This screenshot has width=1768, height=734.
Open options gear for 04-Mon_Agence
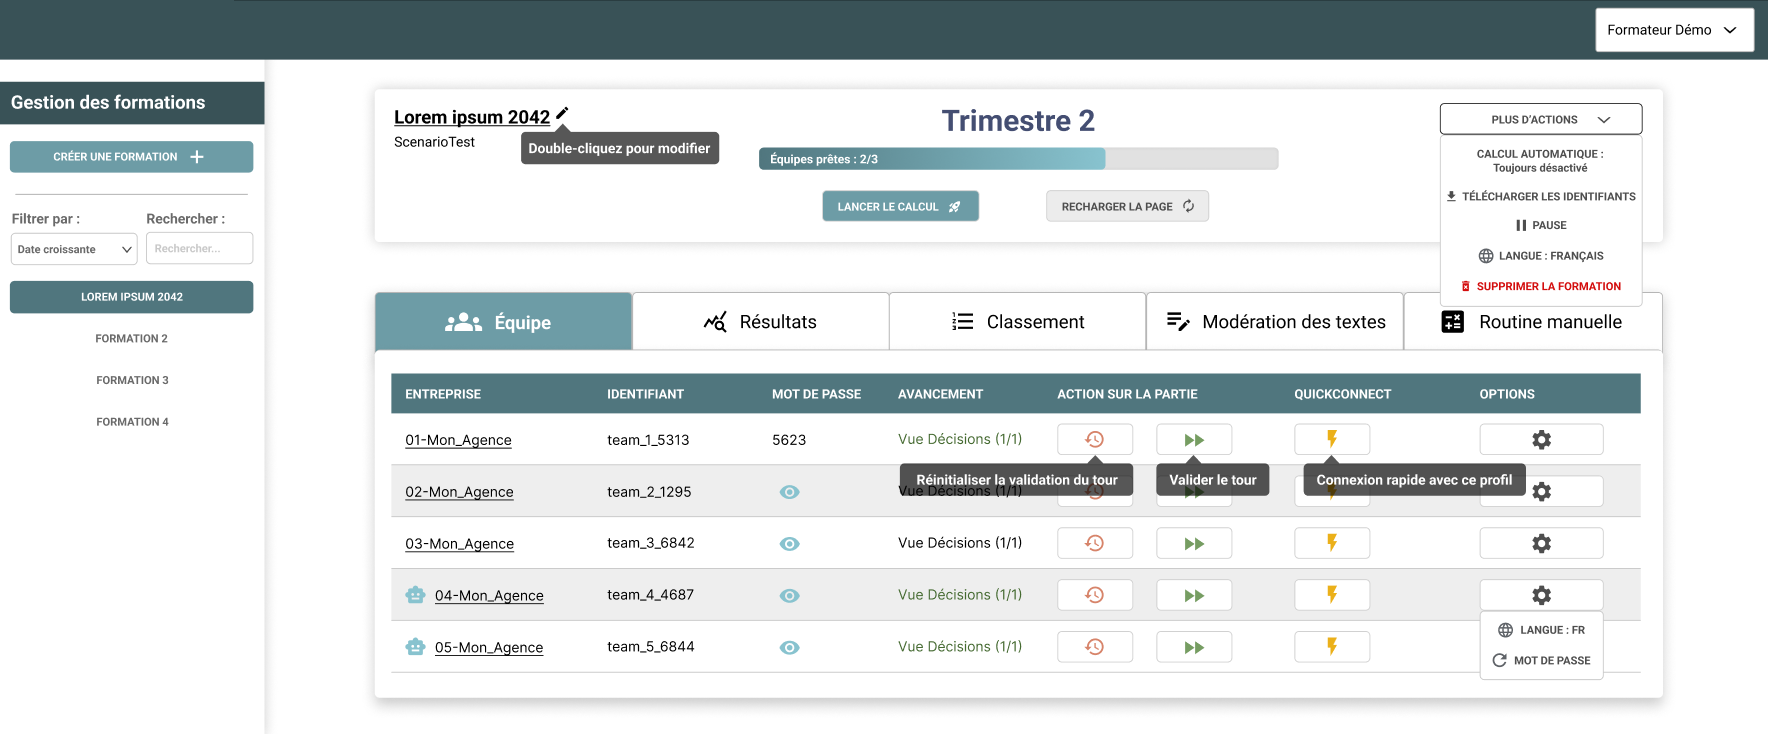click(1541, 595)
